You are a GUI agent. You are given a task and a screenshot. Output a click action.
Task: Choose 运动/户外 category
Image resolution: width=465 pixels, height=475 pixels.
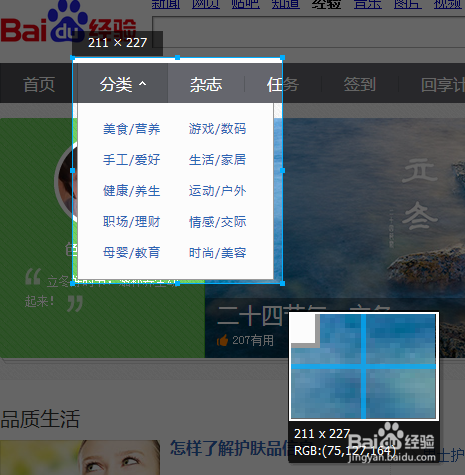[x=217, y=191]
